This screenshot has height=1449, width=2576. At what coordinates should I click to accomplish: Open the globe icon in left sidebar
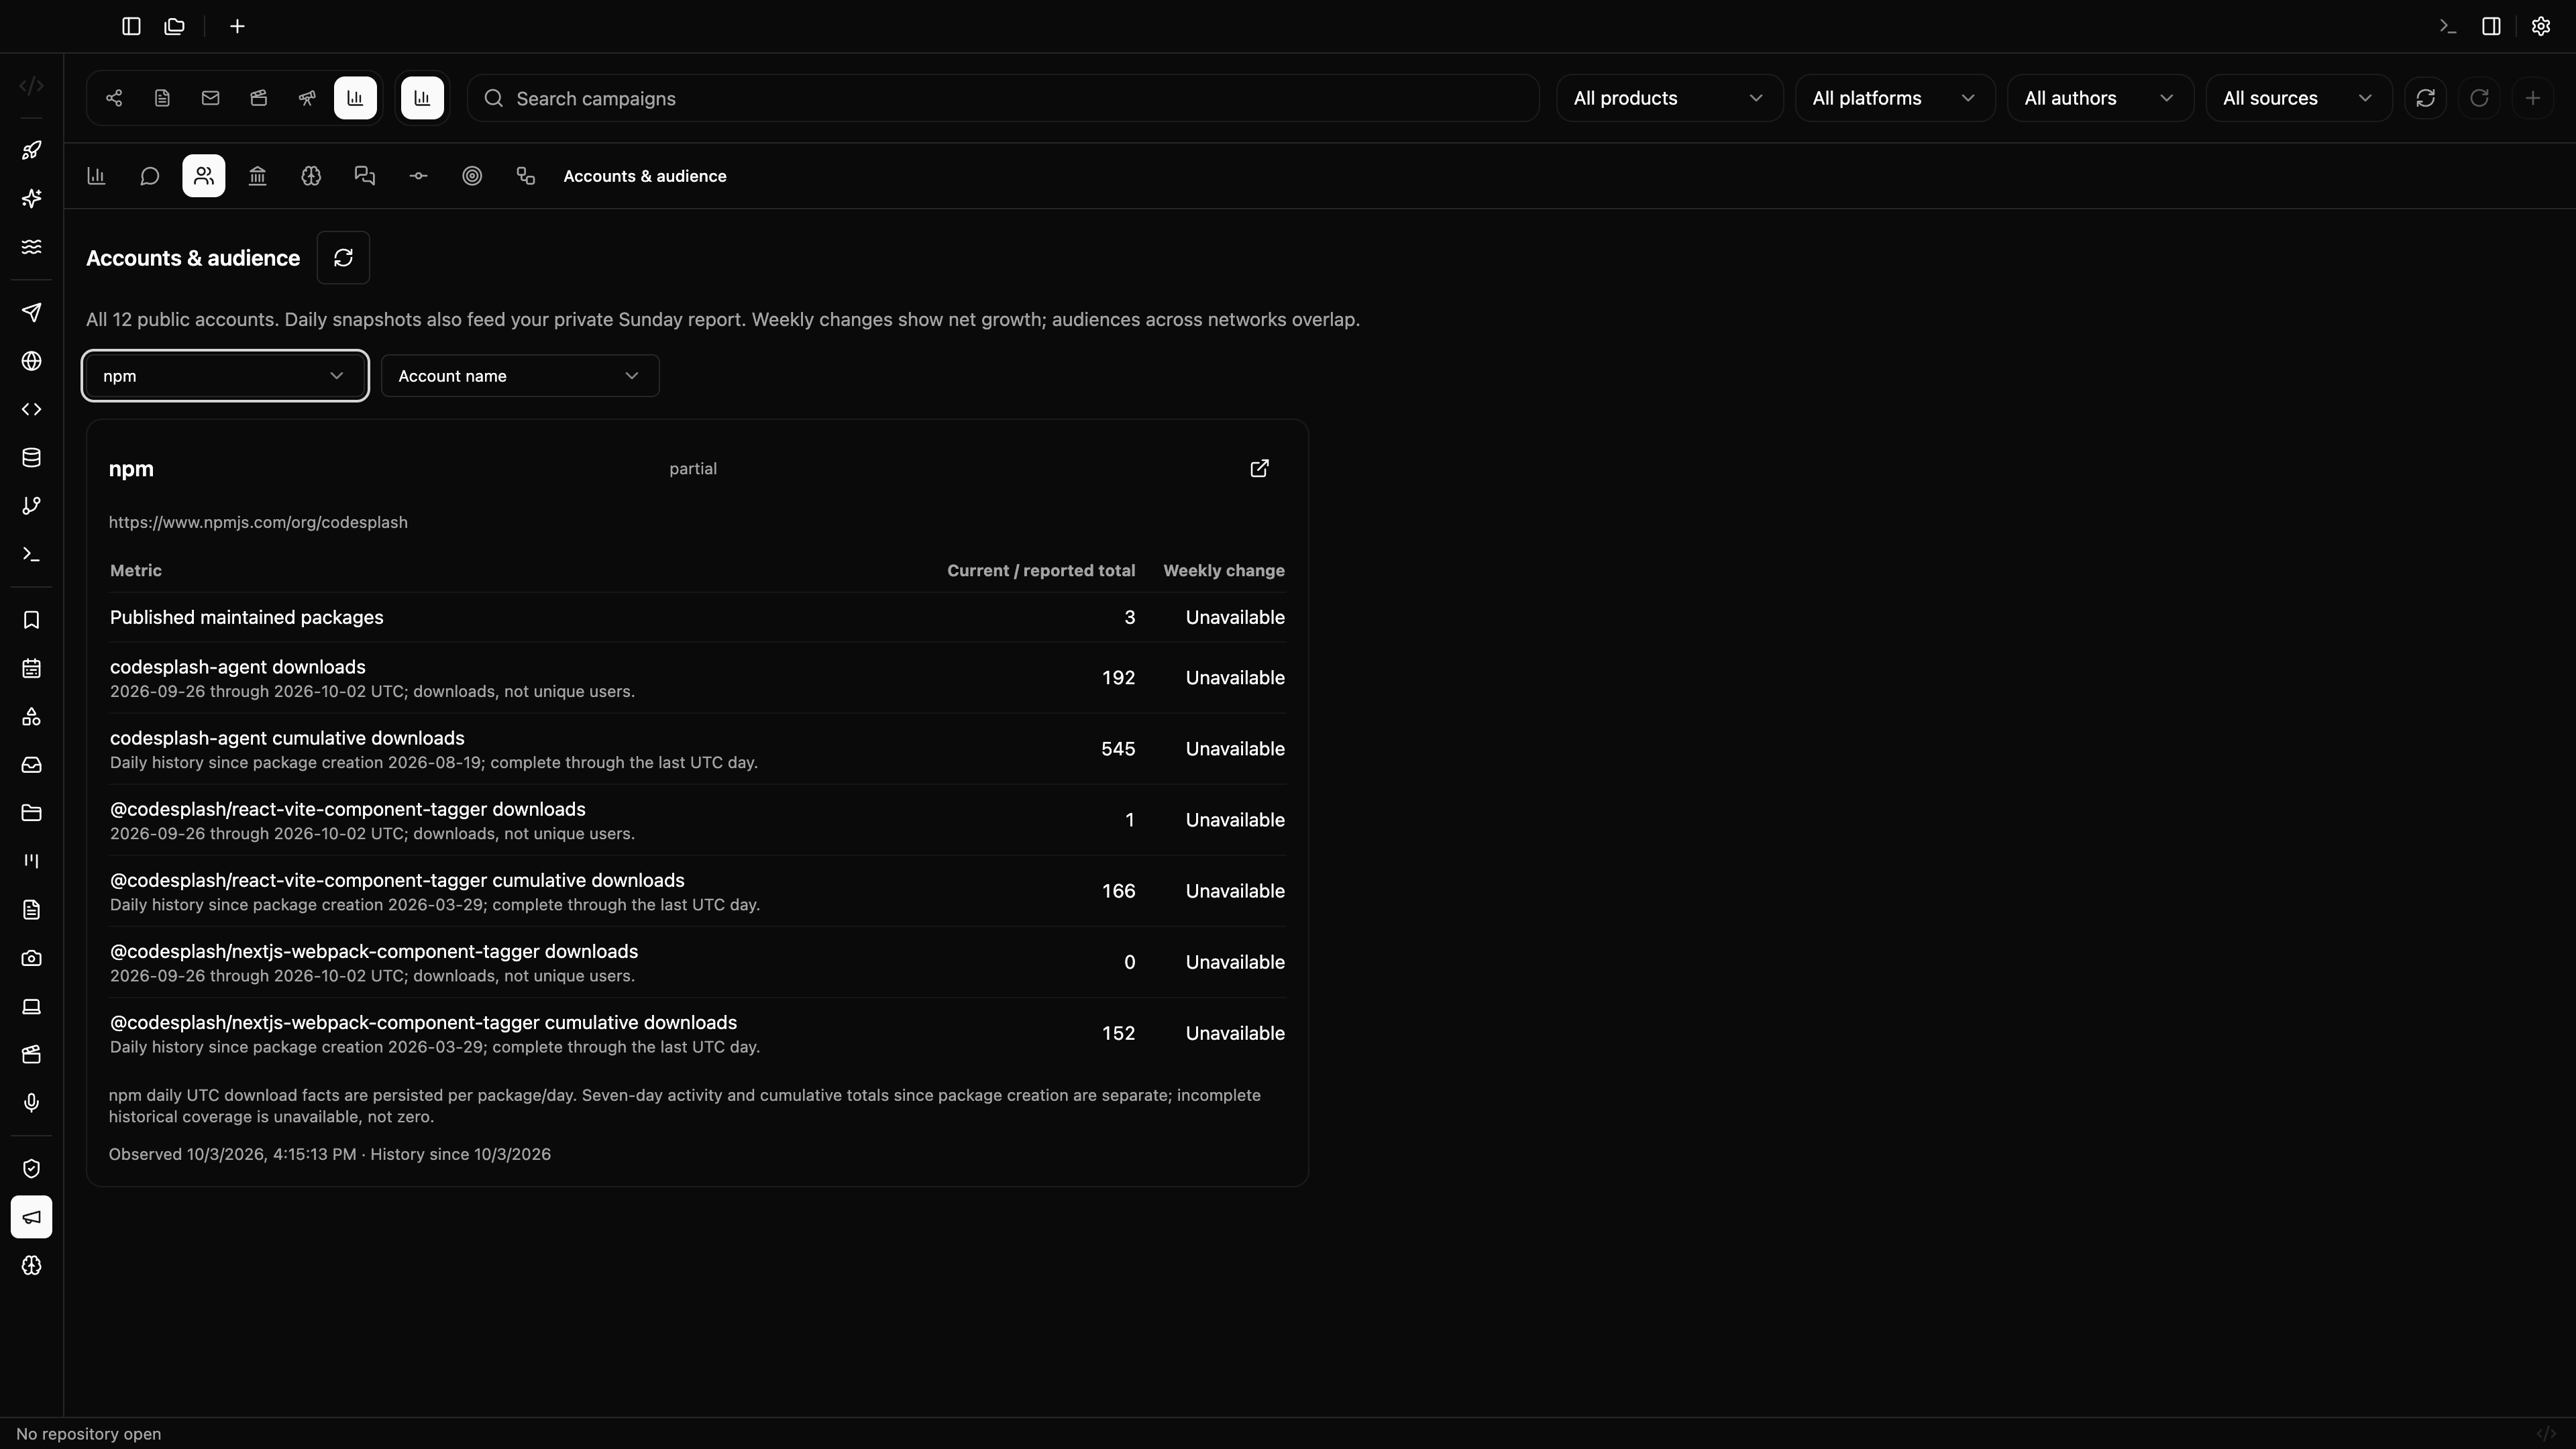[x=32, y=361]
